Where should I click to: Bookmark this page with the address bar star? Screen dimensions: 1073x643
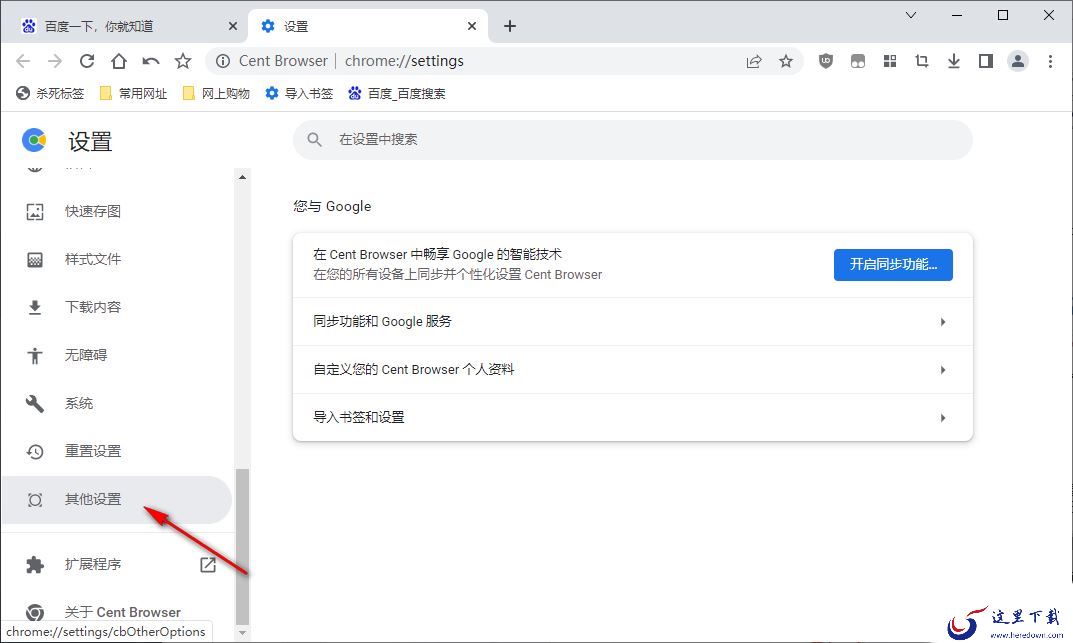tap(786, 62)
